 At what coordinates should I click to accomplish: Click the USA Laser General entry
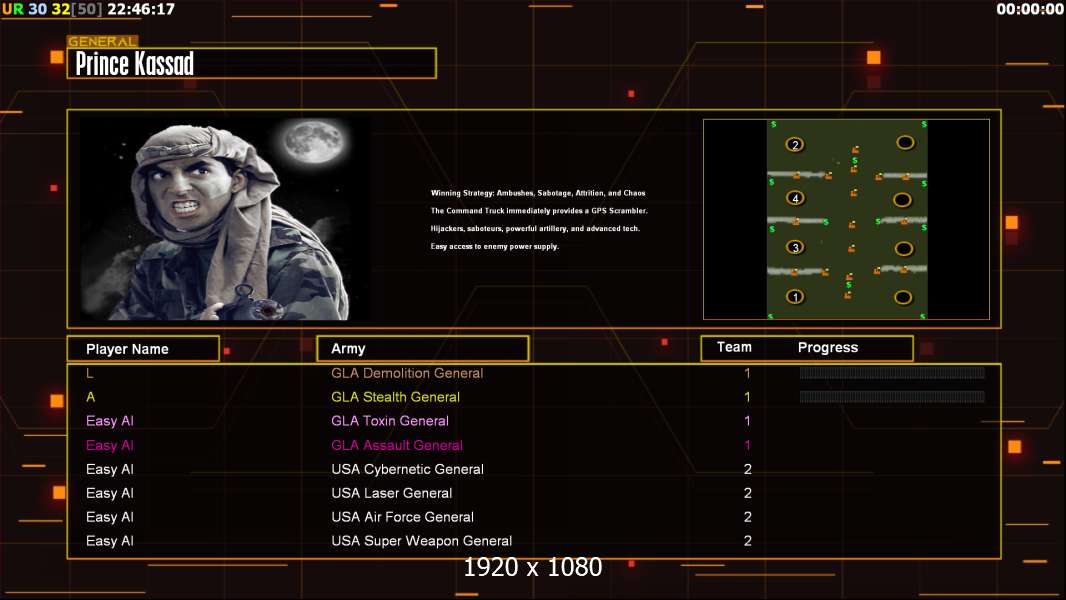392,493
